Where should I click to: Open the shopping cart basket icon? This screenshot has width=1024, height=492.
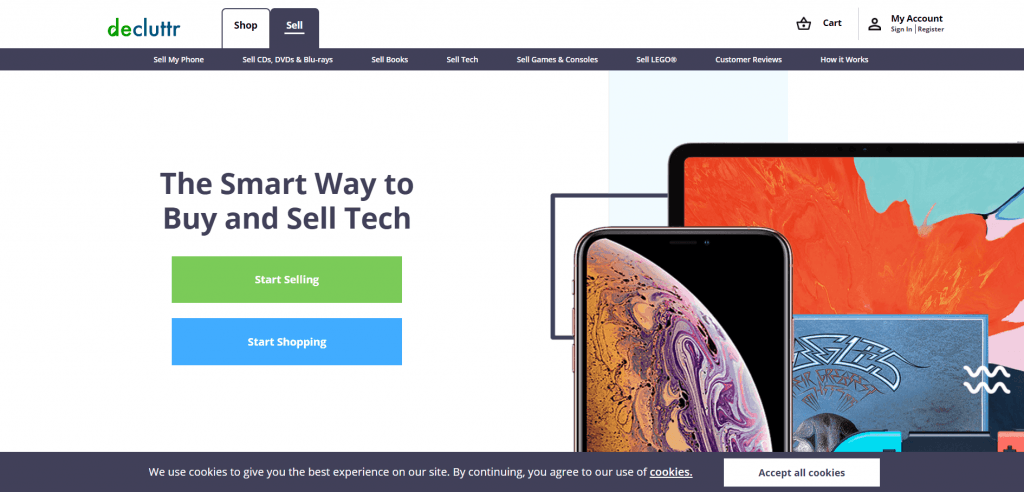[803, 24]
